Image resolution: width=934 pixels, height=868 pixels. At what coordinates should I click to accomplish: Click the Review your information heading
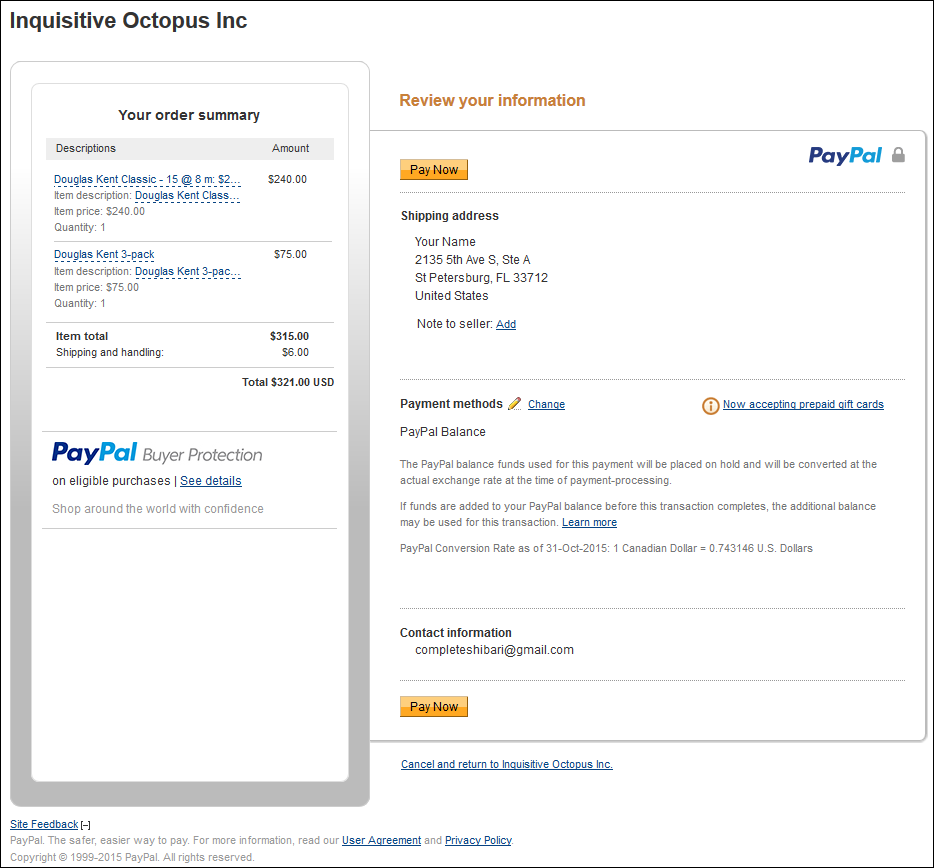[x=492, y=100]
